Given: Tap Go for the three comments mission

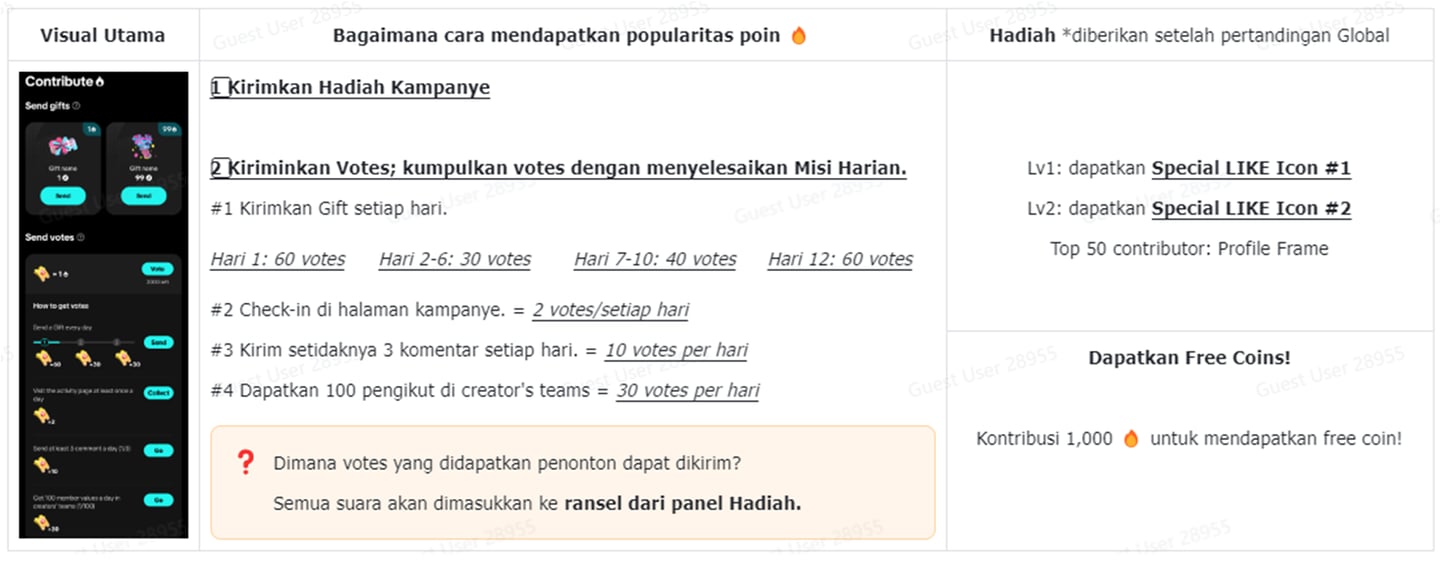Looking at the screenshot, I should point(158,450).
